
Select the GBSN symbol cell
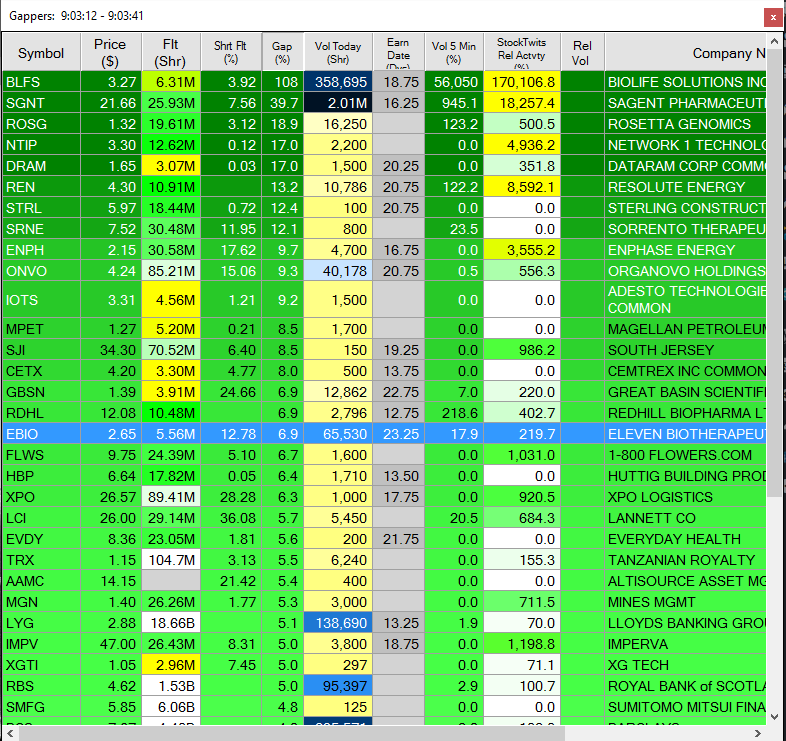click(41, 392)
